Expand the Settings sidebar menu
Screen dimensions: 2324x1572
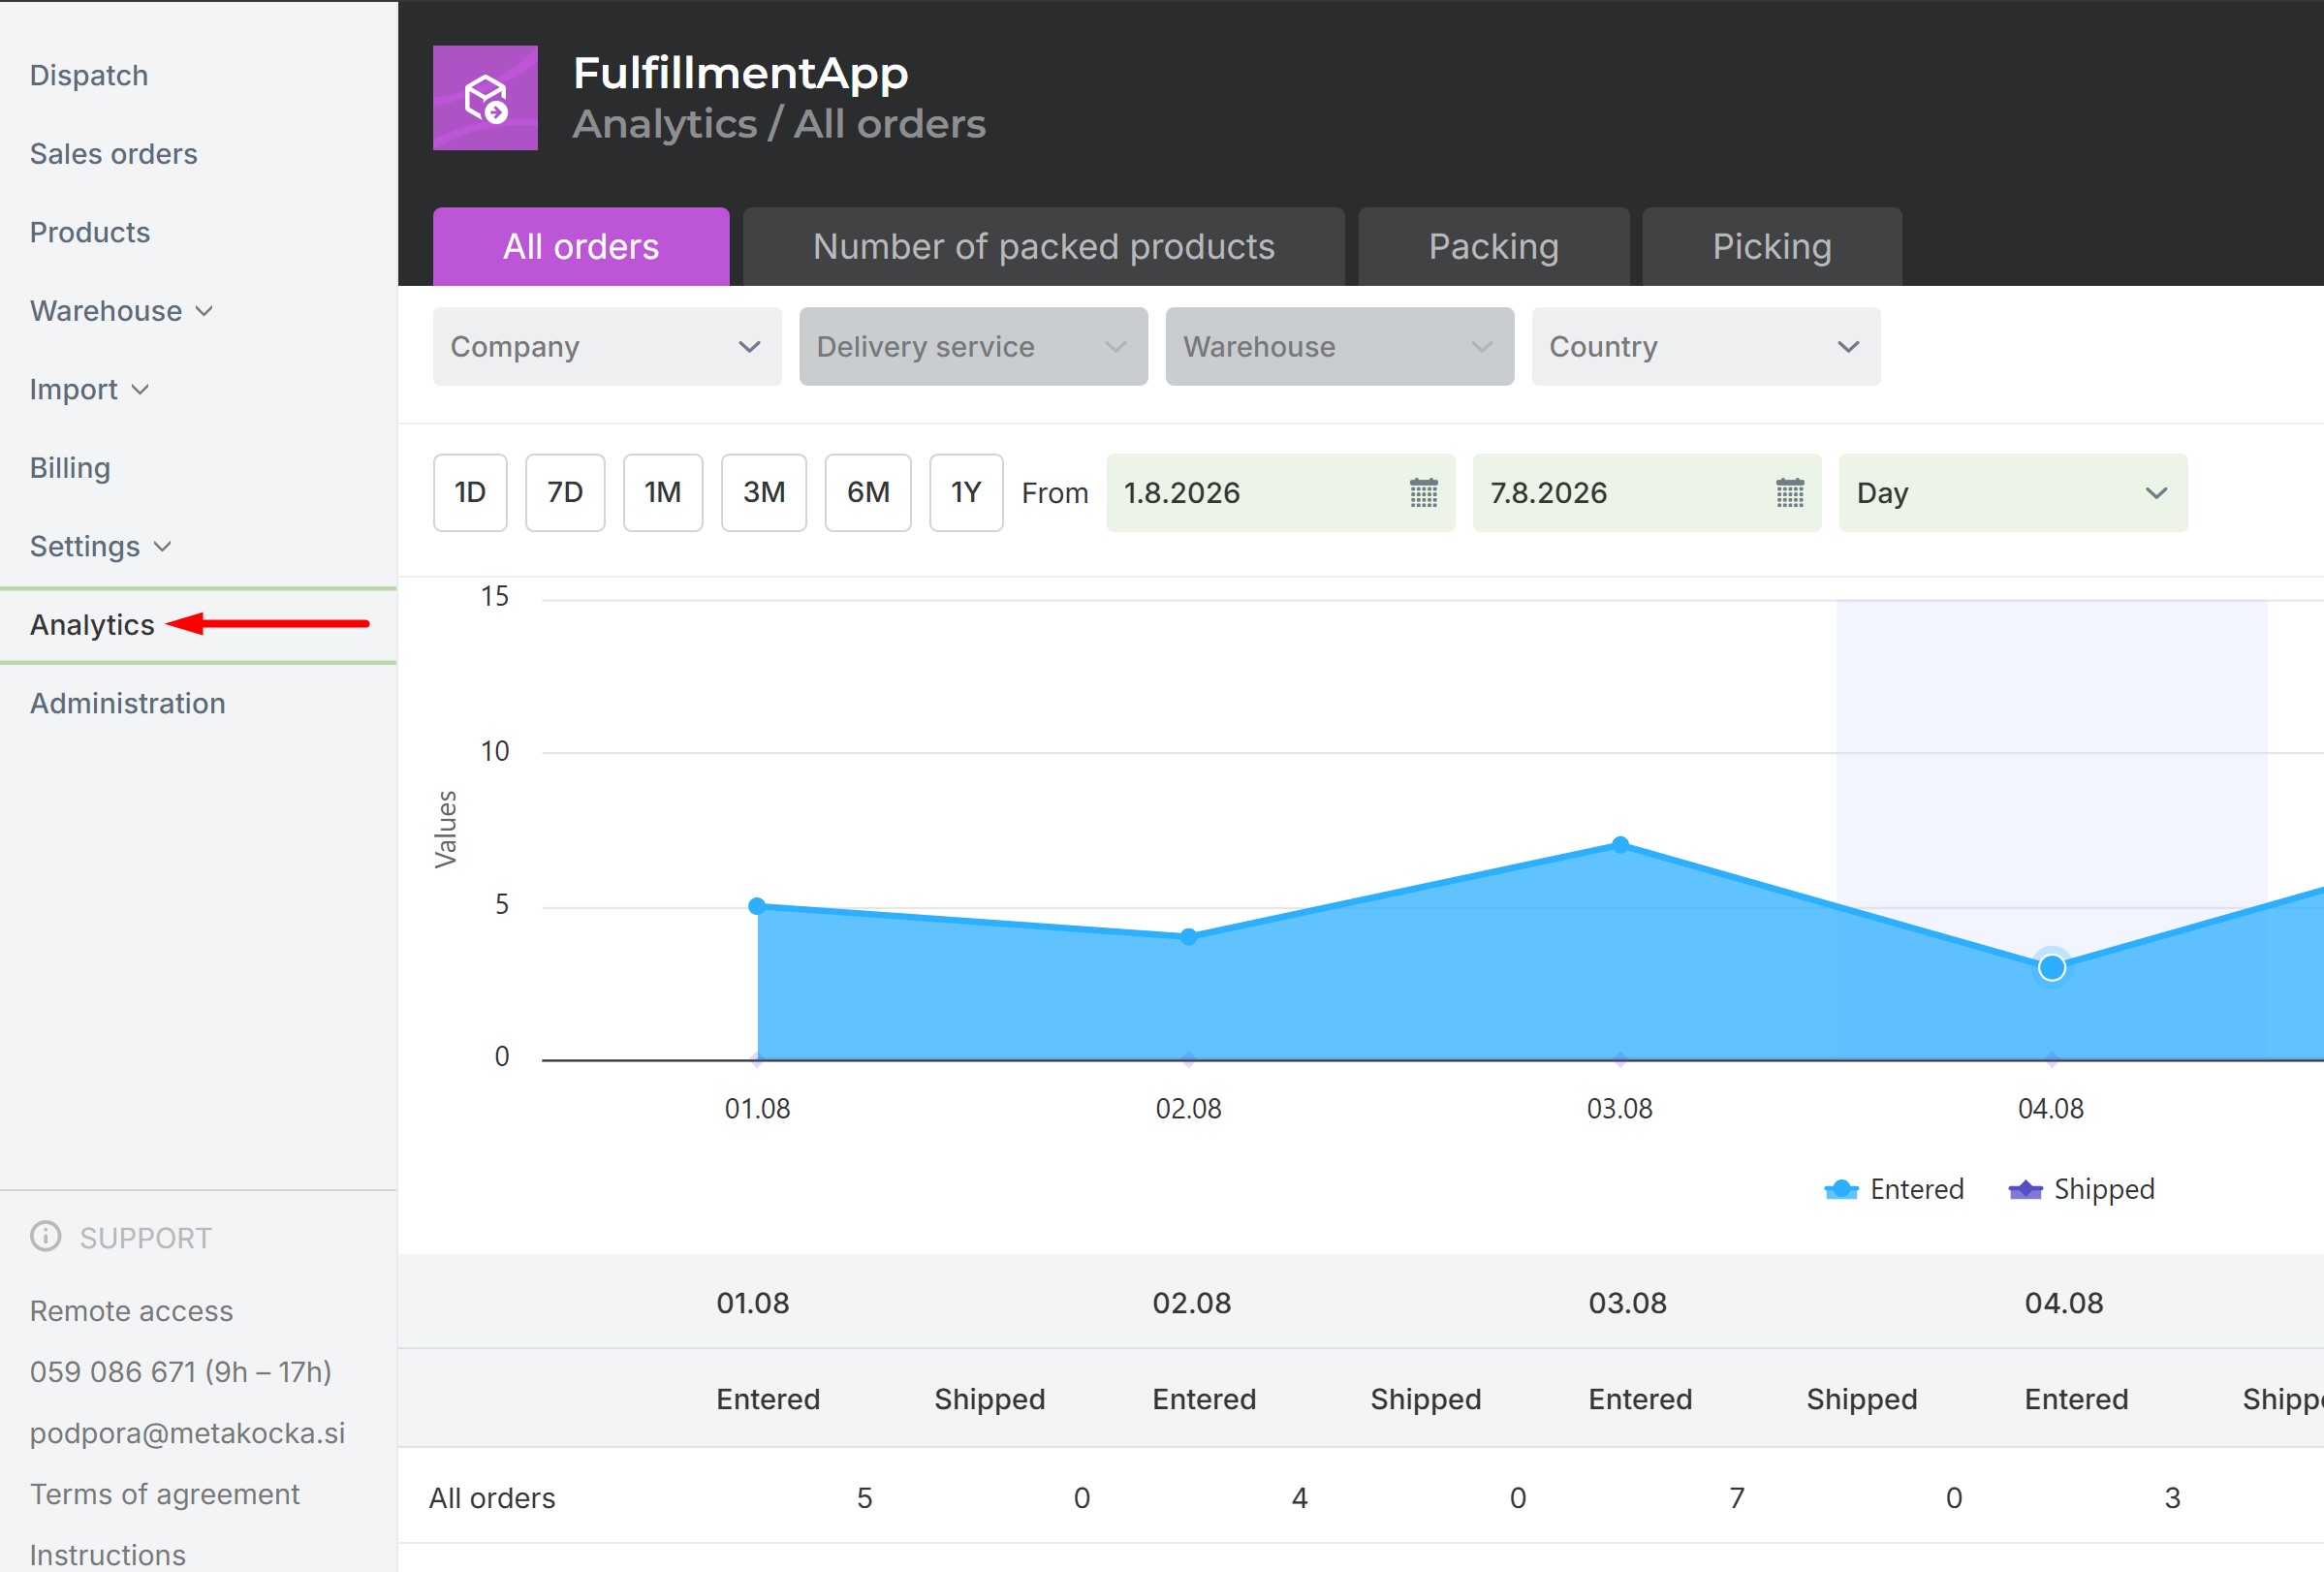pyautogui.click(x=100, y=546)
